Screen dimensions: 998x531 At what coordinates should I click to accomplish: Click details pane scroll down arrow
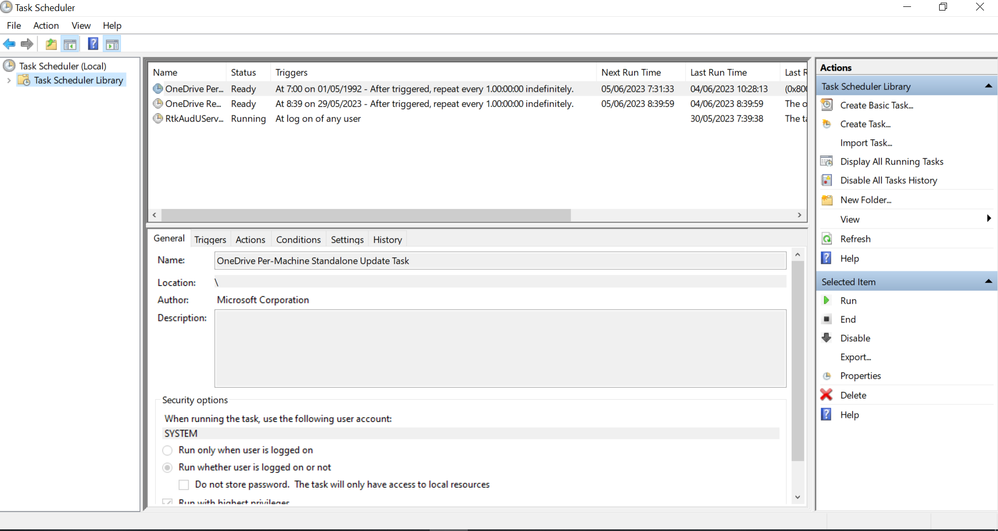coord(798,497)
